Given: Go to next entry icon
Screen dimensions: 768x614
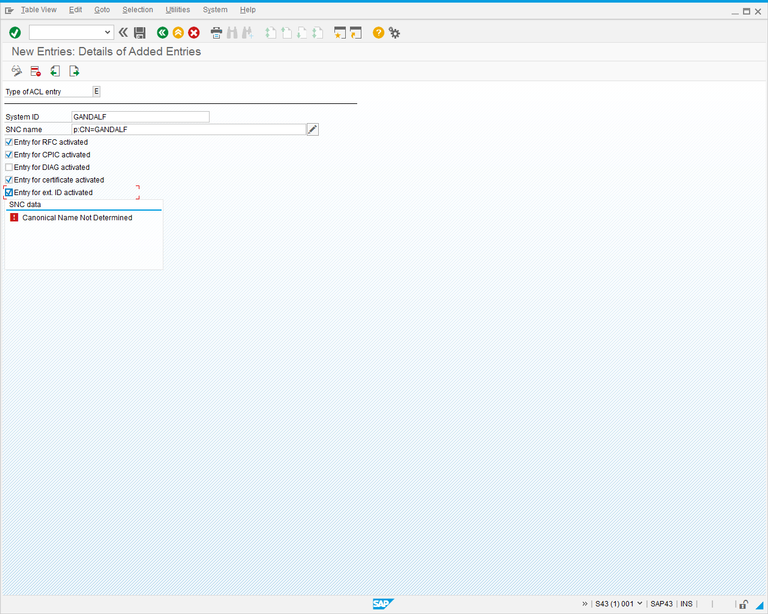Looking at the screenshot, I should [74, 71].
